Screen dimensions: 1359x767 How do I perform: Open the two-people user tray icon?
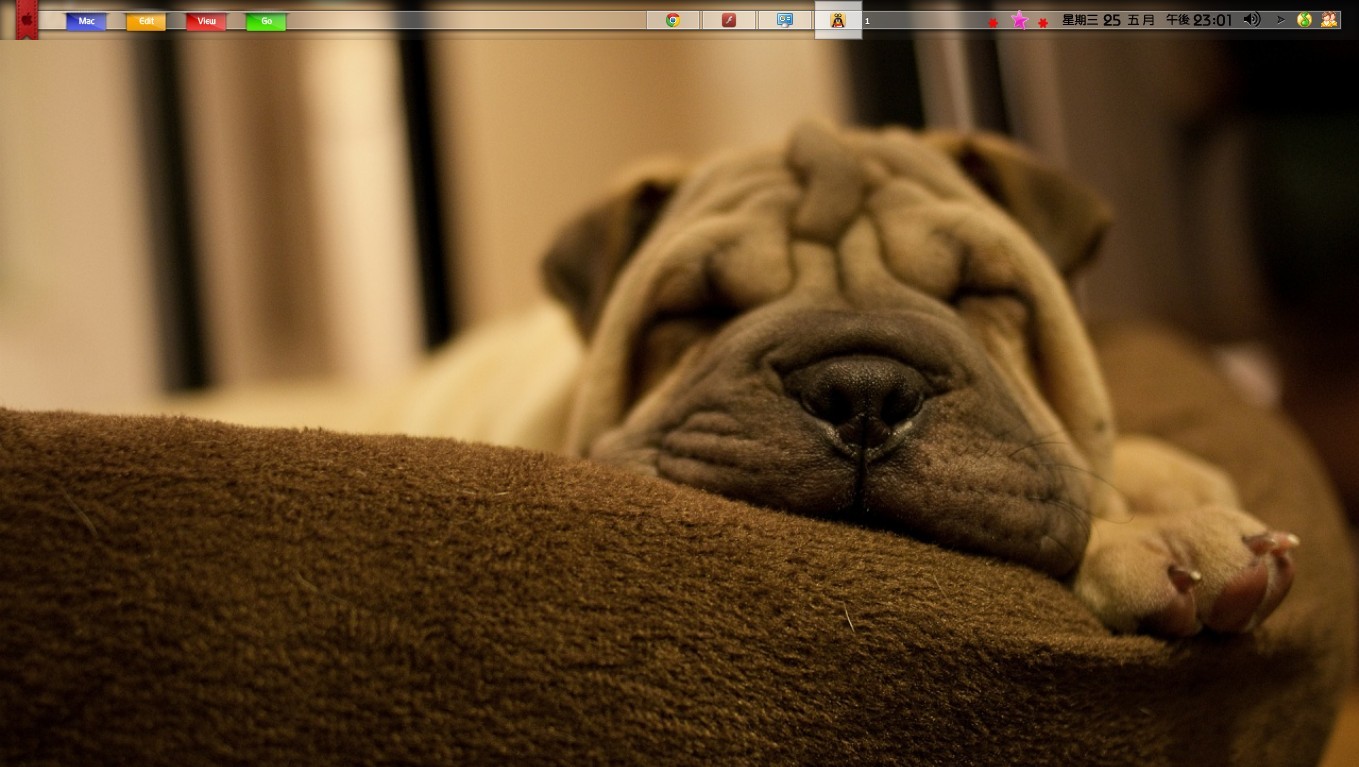1329,19
